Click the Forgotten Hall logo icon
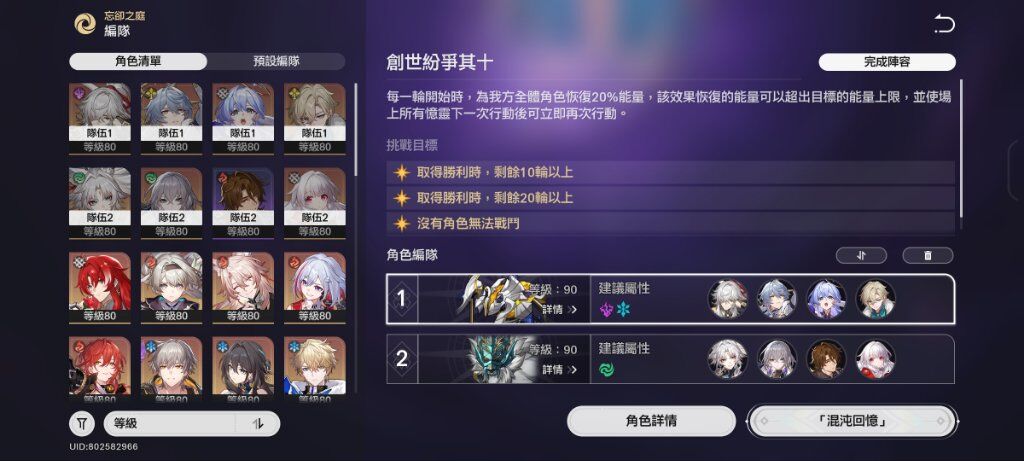The image size is (1024, 461). pyautogui.click(x=85, y=24)
